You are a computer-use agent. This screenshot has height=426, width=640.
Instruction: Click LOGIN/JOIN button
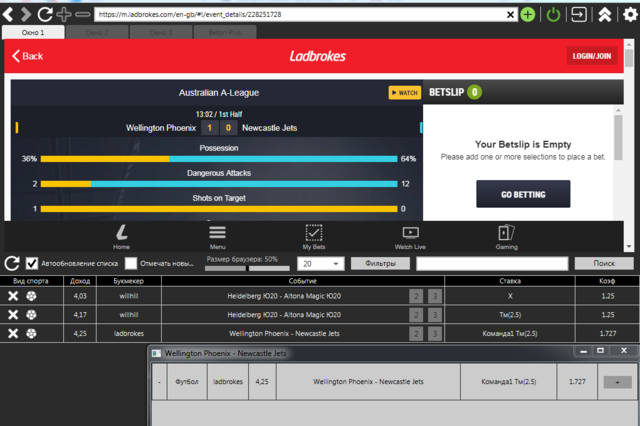coord(591,56)
